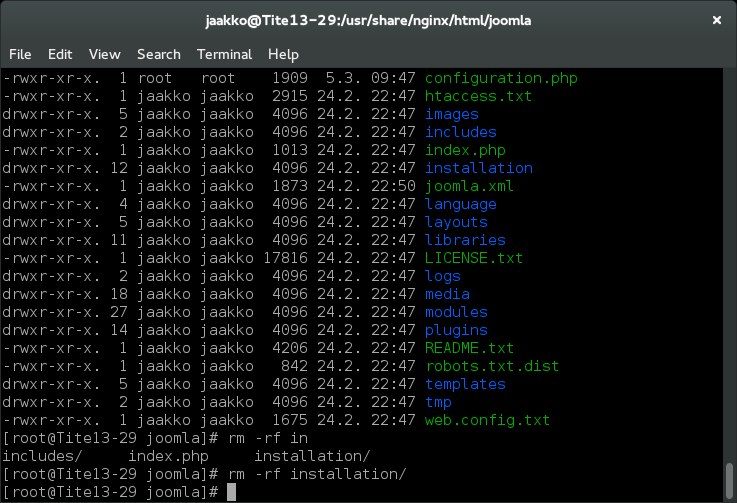Click the configuration.php filename
The height and width of the screenshot is (503, 737).
[501, 78]
